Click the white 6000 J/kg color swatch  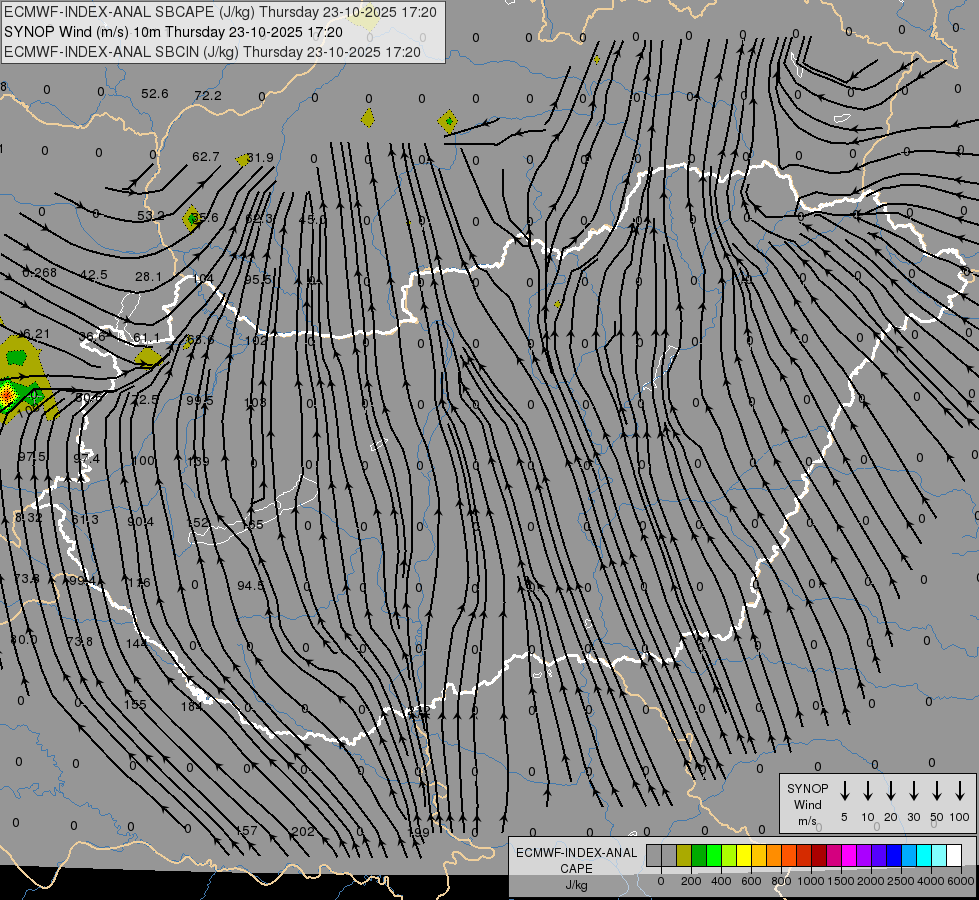tap(954, 855)
